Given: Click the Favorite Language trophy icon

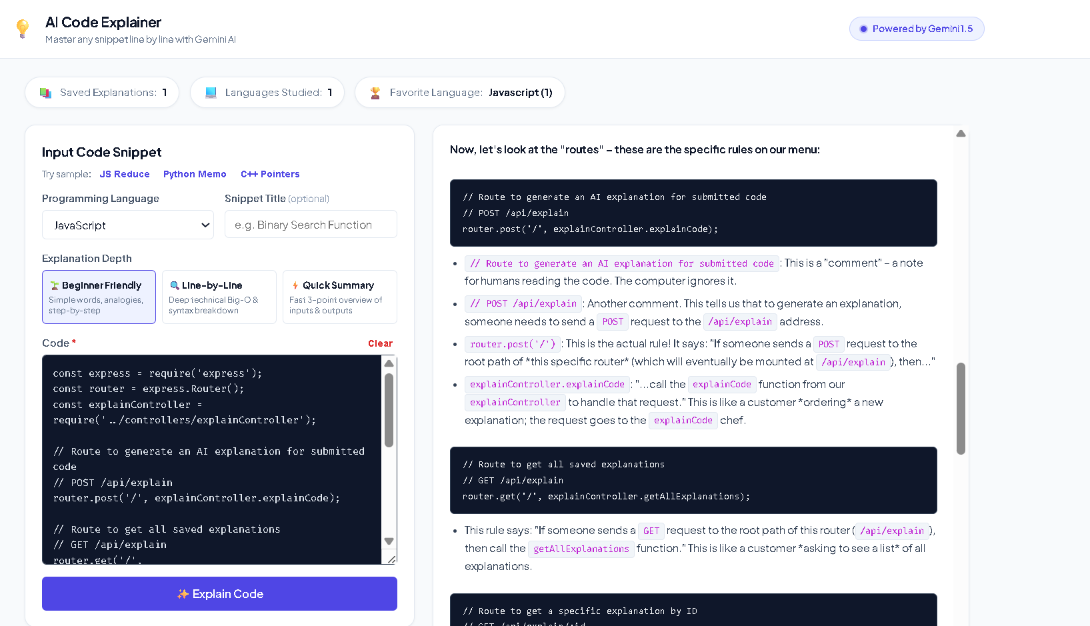Looking at the screenshot, I should (x=375, y=92).
